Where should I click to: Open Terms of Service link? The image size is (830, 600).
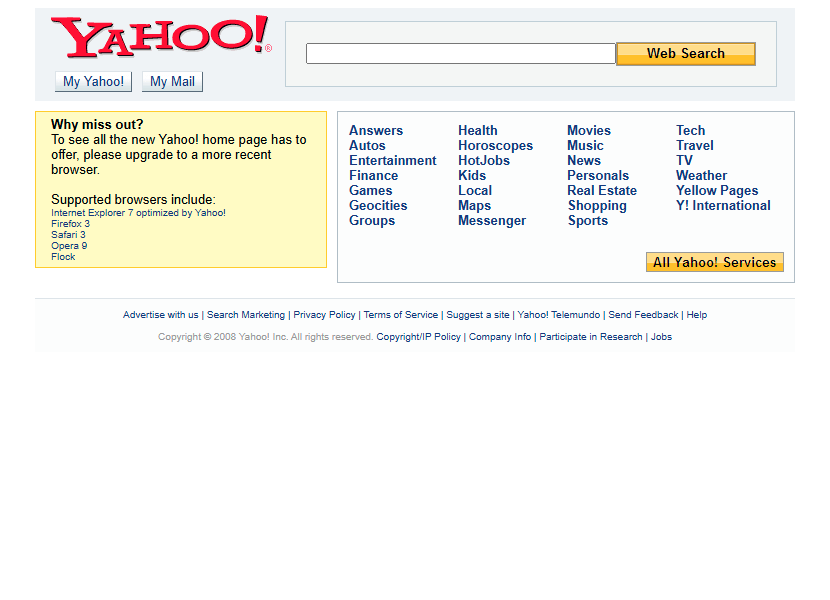point(401,315)
